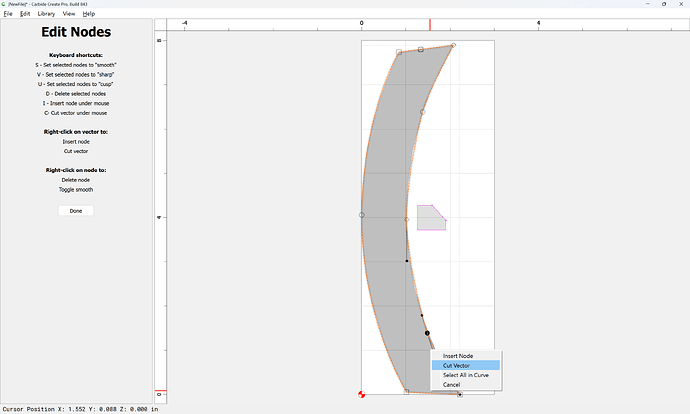Viewport: 690px width, 414px height.
Task: Select the square node at top middle edge
Action: (421, 49)
